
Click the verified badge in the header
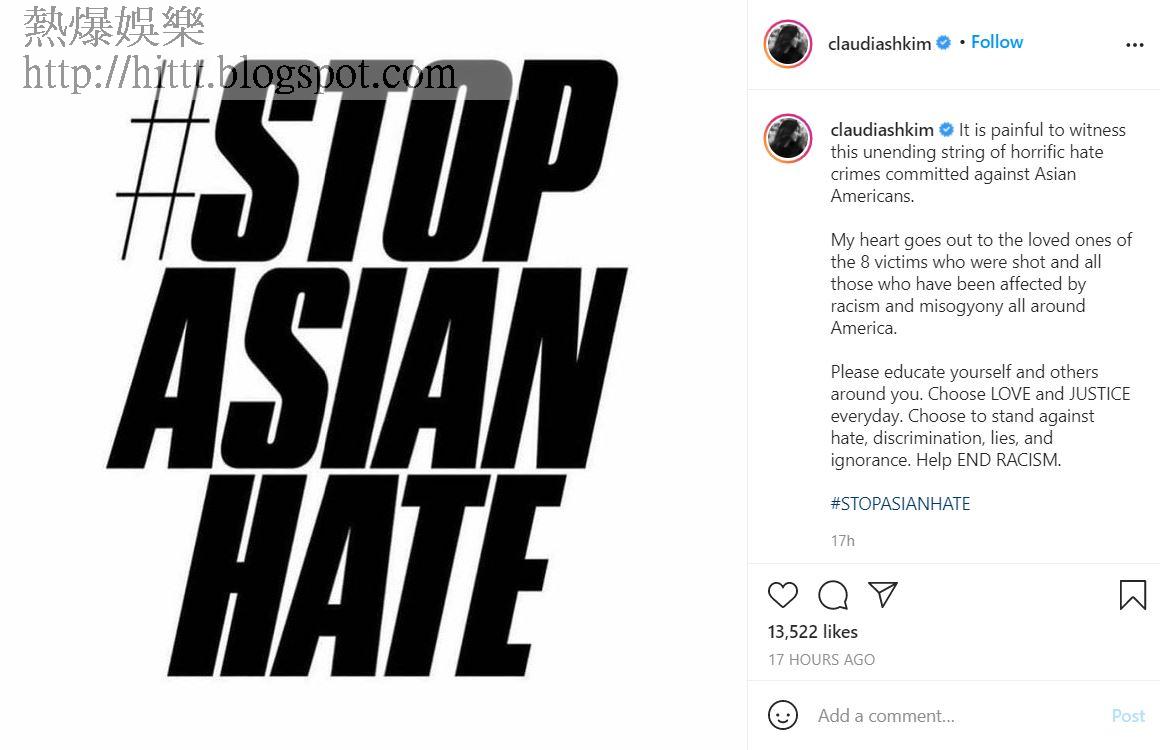click(x=943, y=43)
